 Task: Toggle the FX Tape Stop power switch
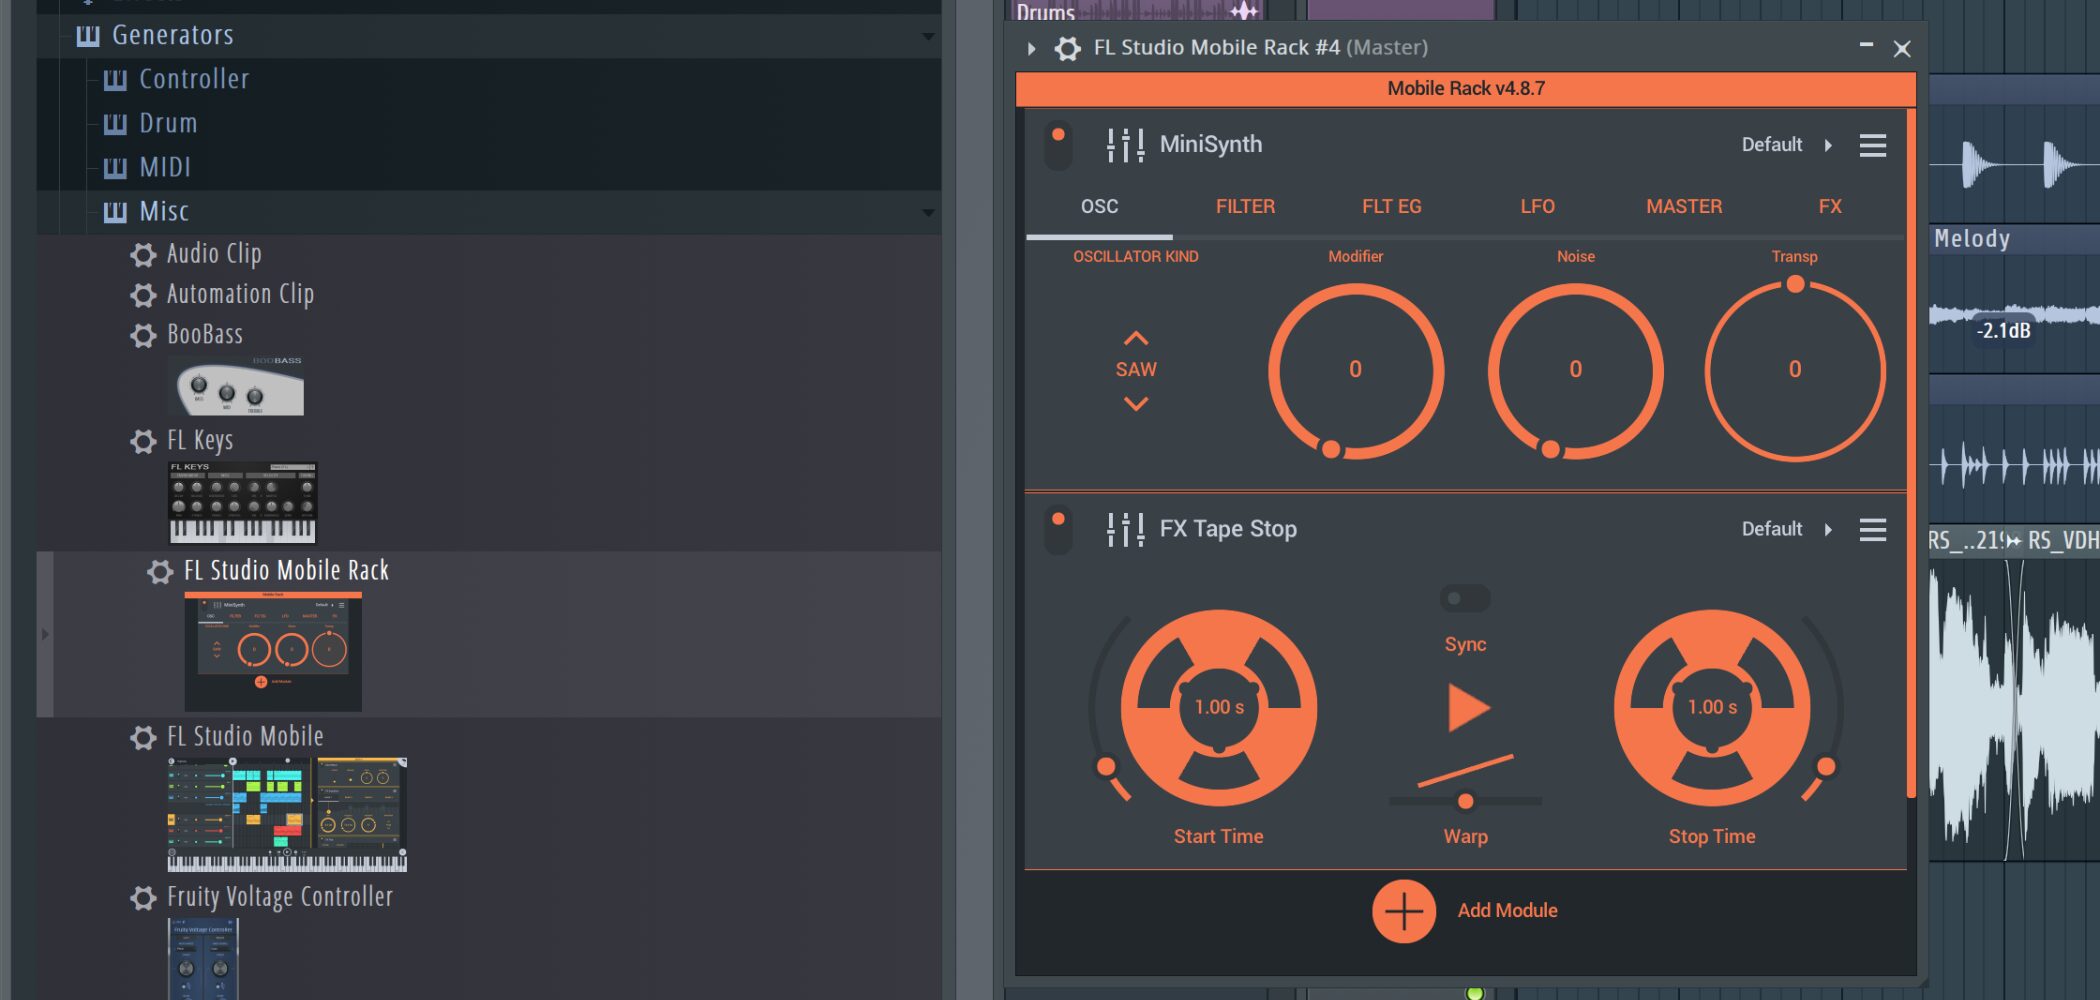pyautogui.click(x=1058, y=529)
